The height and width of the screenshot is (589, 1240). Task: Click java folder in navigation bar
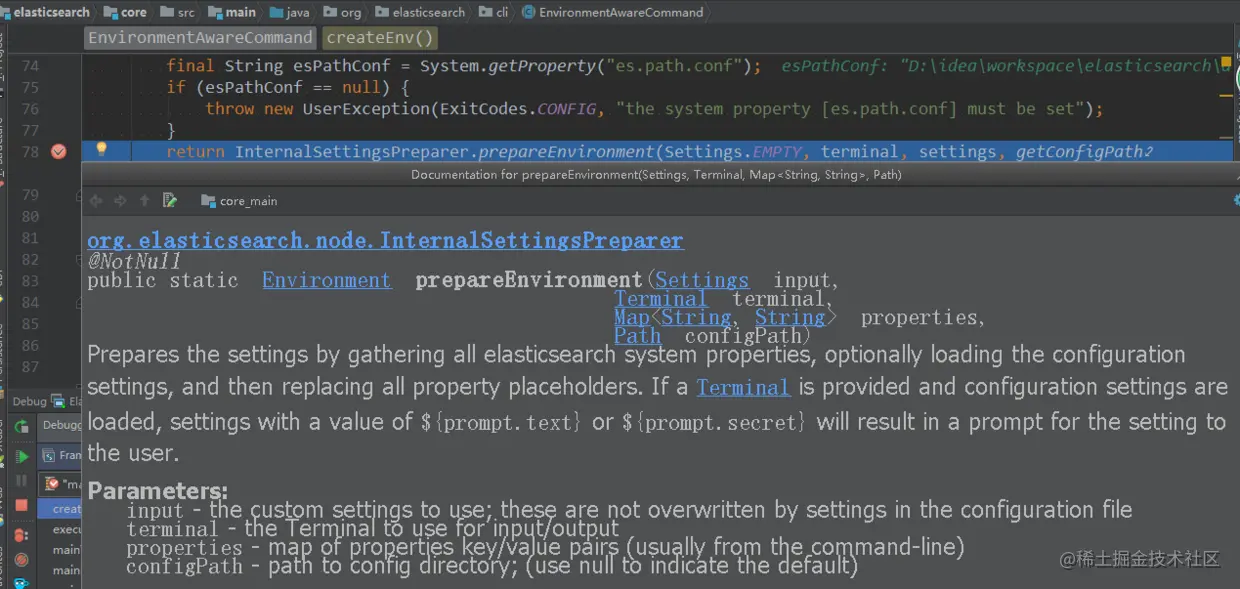tap(289, 12)
